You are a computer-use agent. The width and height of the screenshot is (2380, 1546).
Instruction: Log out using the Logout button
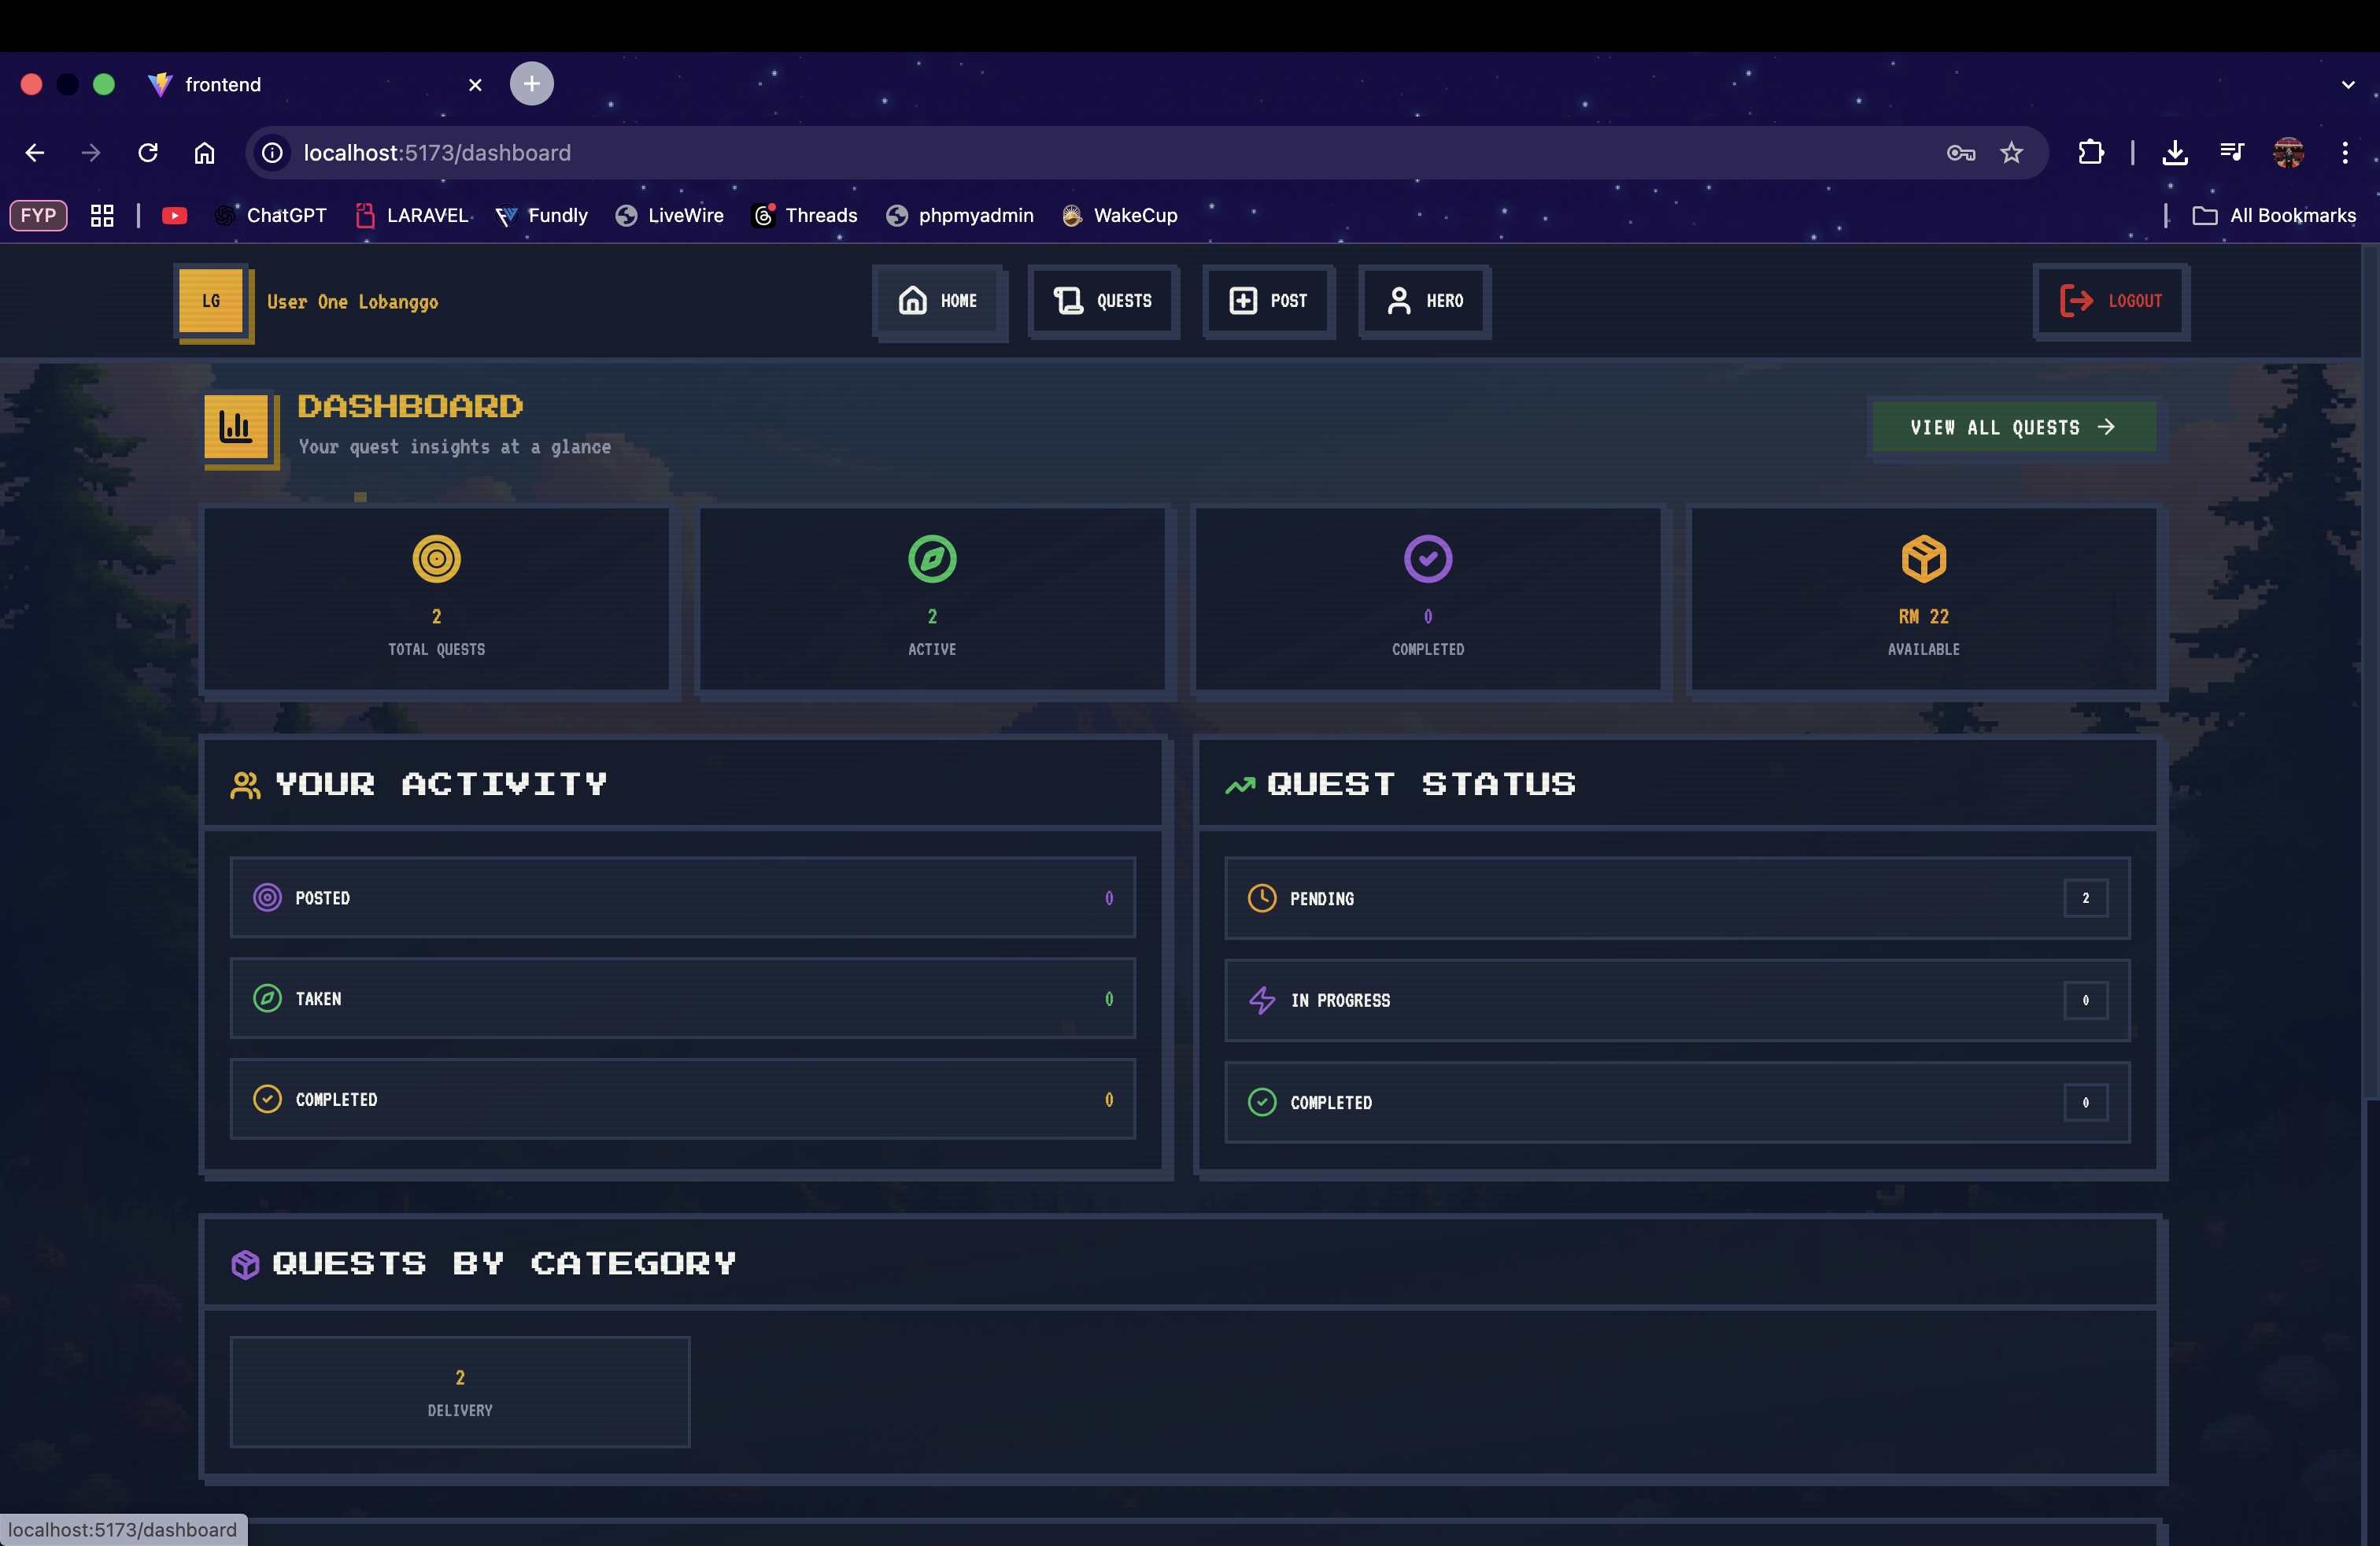[2111, 301]
